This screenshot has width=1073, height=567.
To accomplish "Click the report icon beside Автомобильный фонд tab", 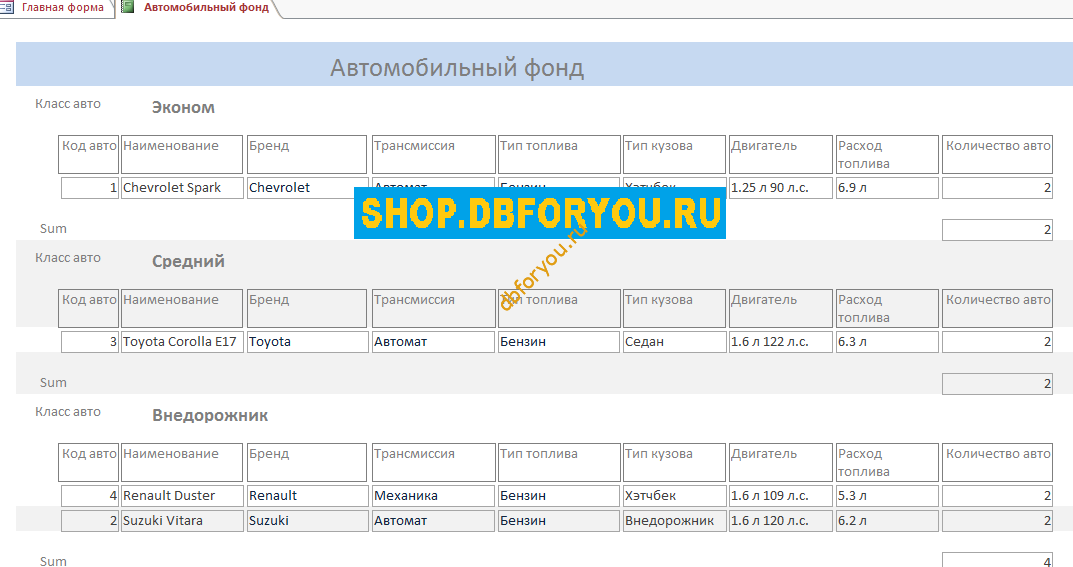I will click(x=127, y=8).
